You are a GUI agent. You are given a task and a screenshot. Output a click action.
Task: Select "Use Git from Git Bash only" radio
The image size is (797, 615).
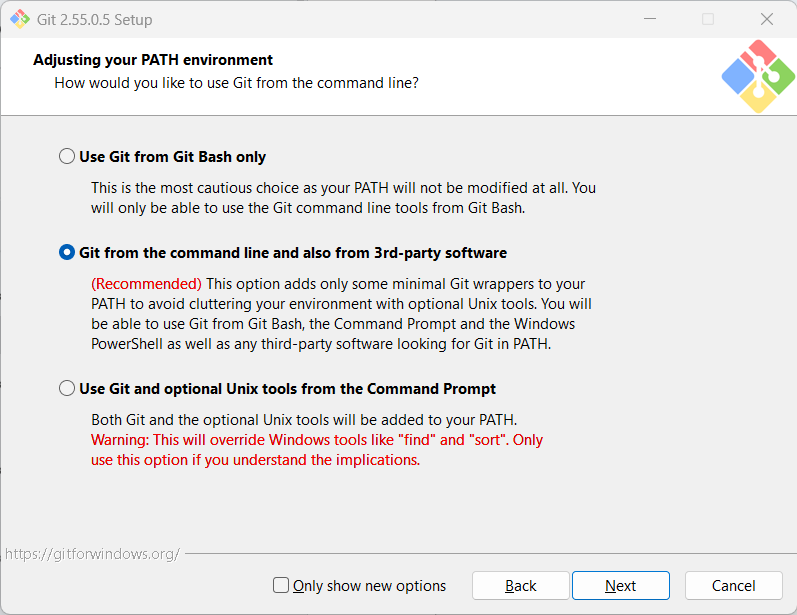point(67,156)
